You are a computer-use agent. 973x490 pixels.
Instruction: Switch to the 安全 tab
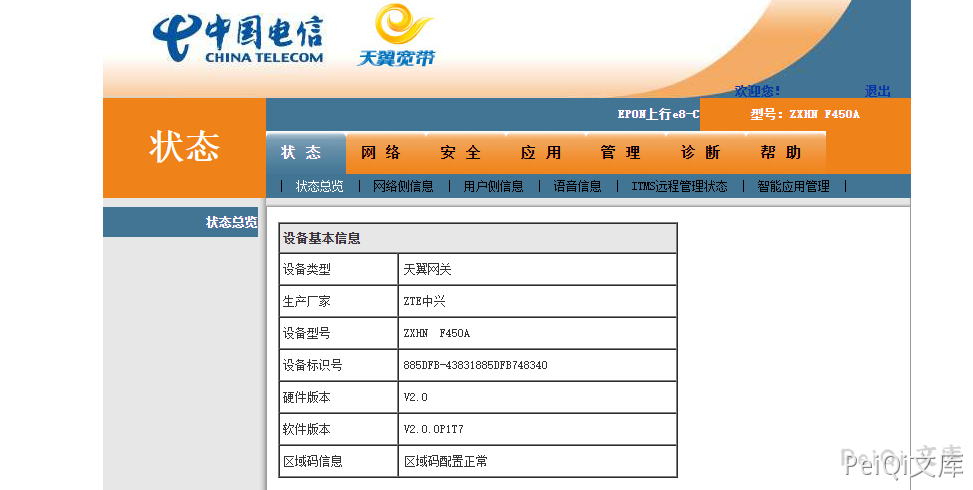[461, 153]
